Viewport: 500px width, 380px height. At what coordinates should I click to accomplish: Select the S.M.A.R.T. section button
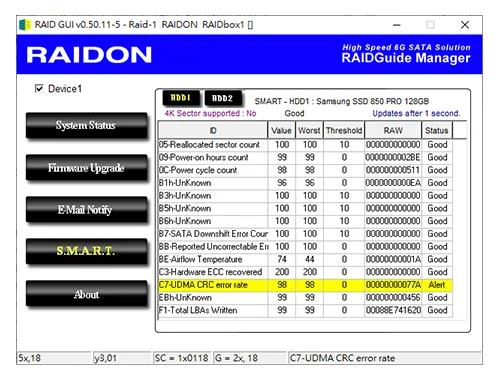(86, 252)
